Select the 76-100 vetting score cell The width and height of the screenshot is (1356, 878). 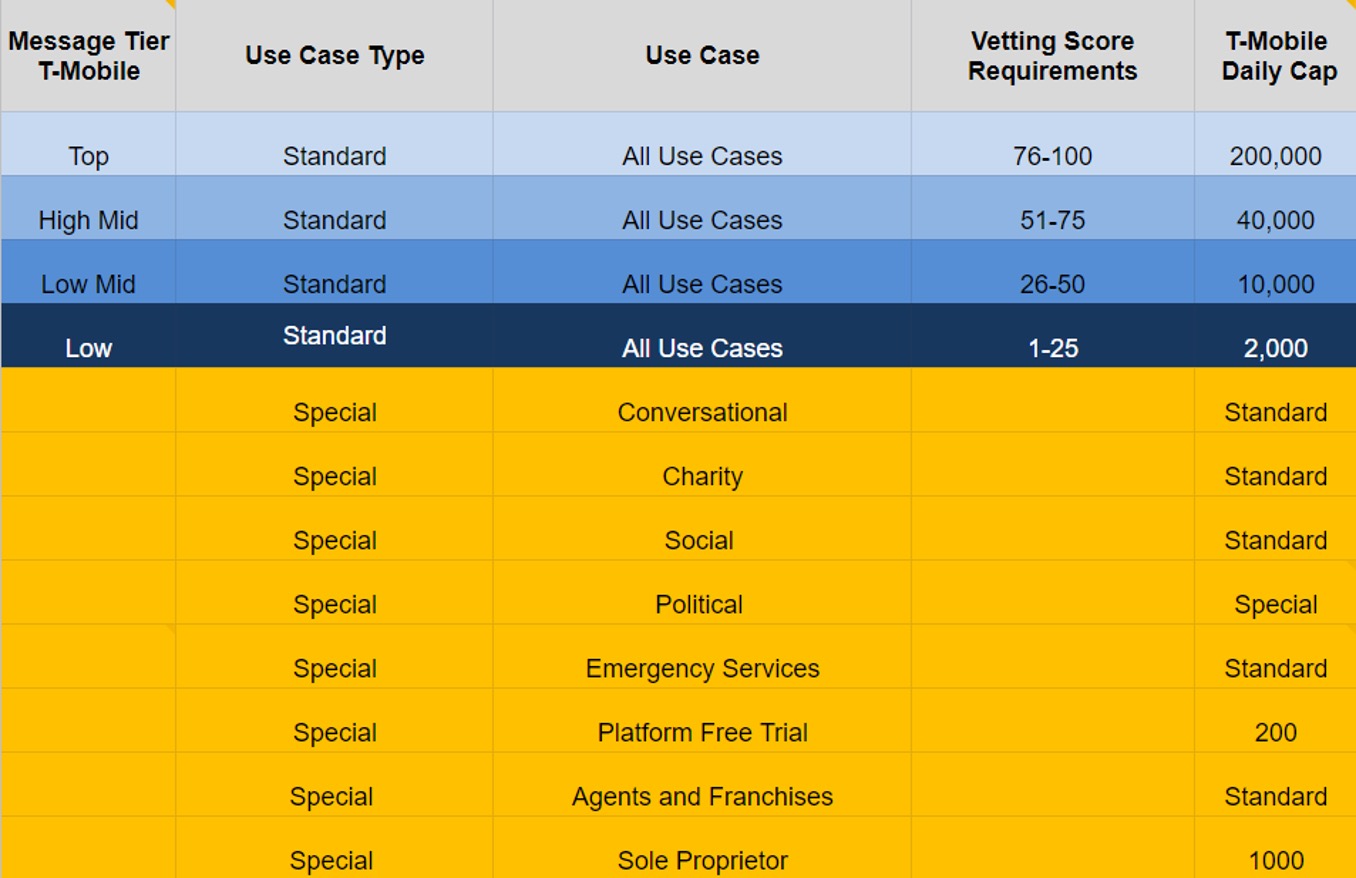[x=1052, y=144]
